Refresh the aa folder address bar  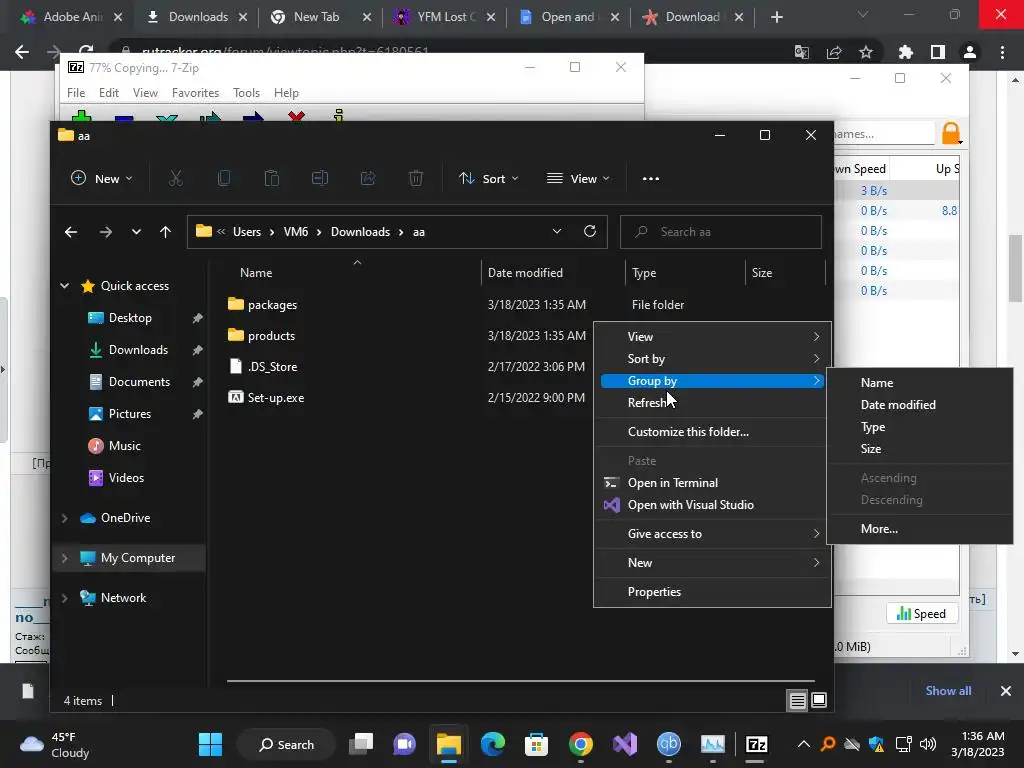590,231
